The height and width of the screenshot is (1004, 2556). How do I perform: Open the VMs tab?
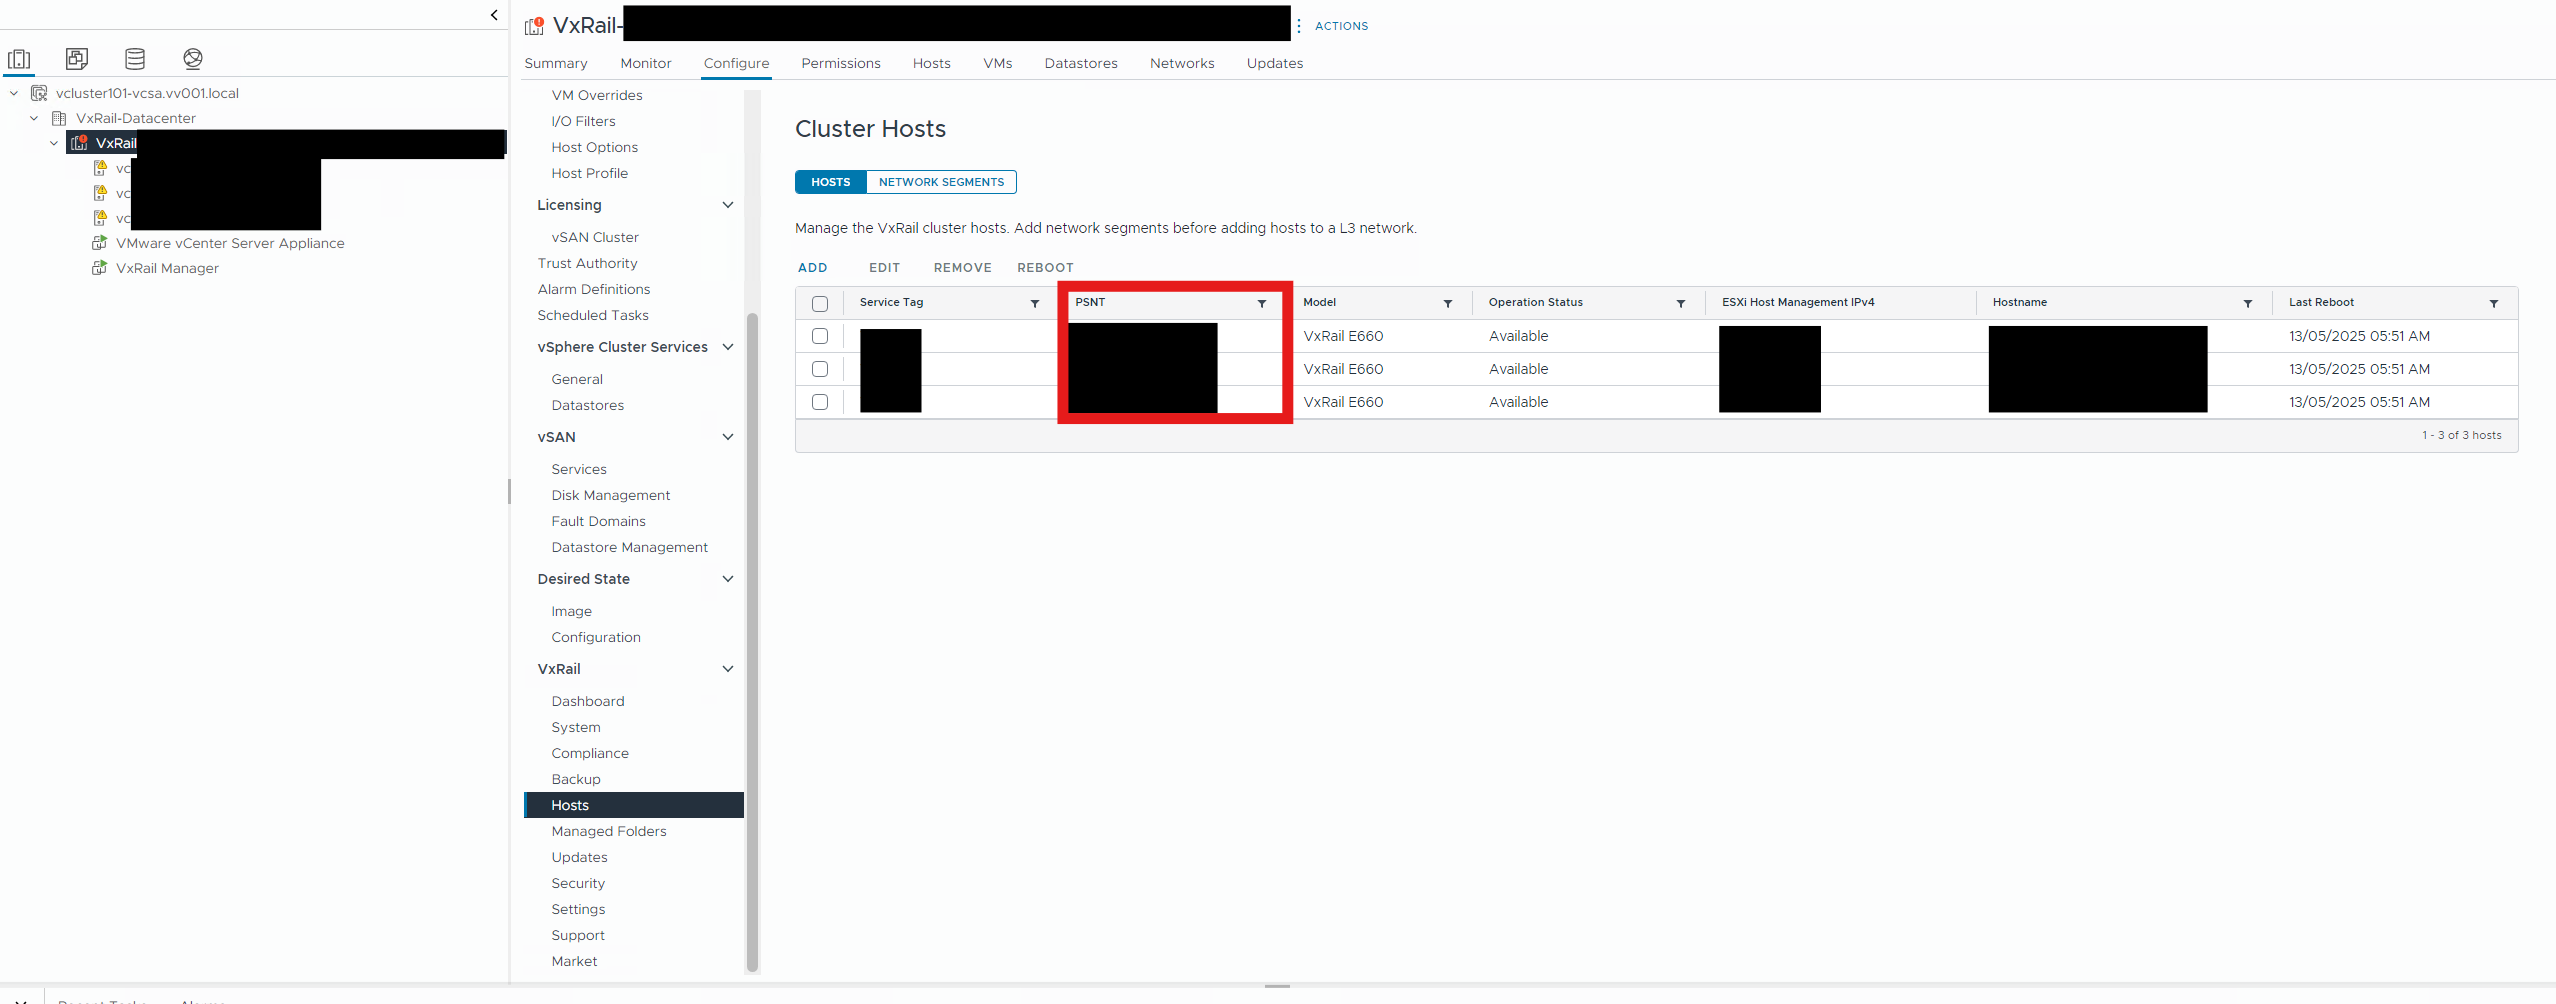pos(998,63)
